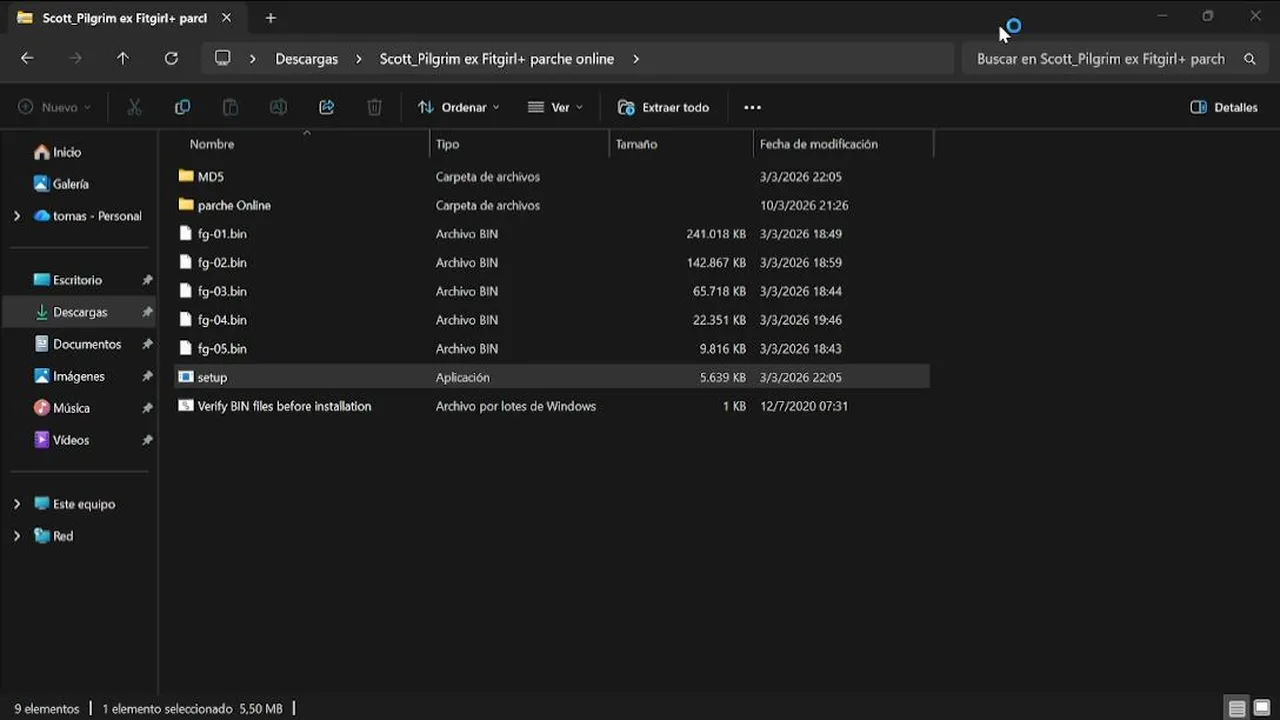Click Extraer todo button

664,107
